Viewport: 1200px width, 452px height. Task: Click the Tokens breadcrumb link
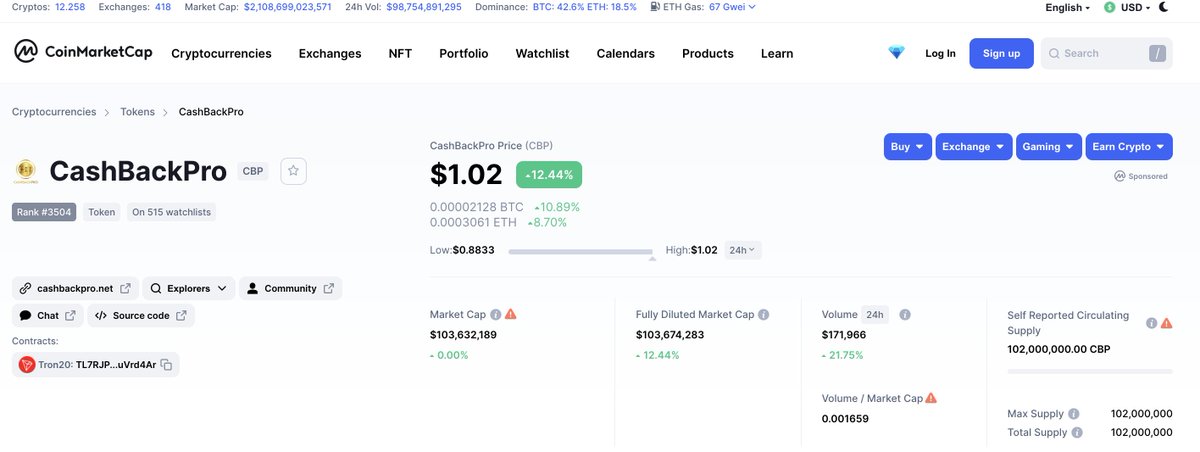click(137, 112)
